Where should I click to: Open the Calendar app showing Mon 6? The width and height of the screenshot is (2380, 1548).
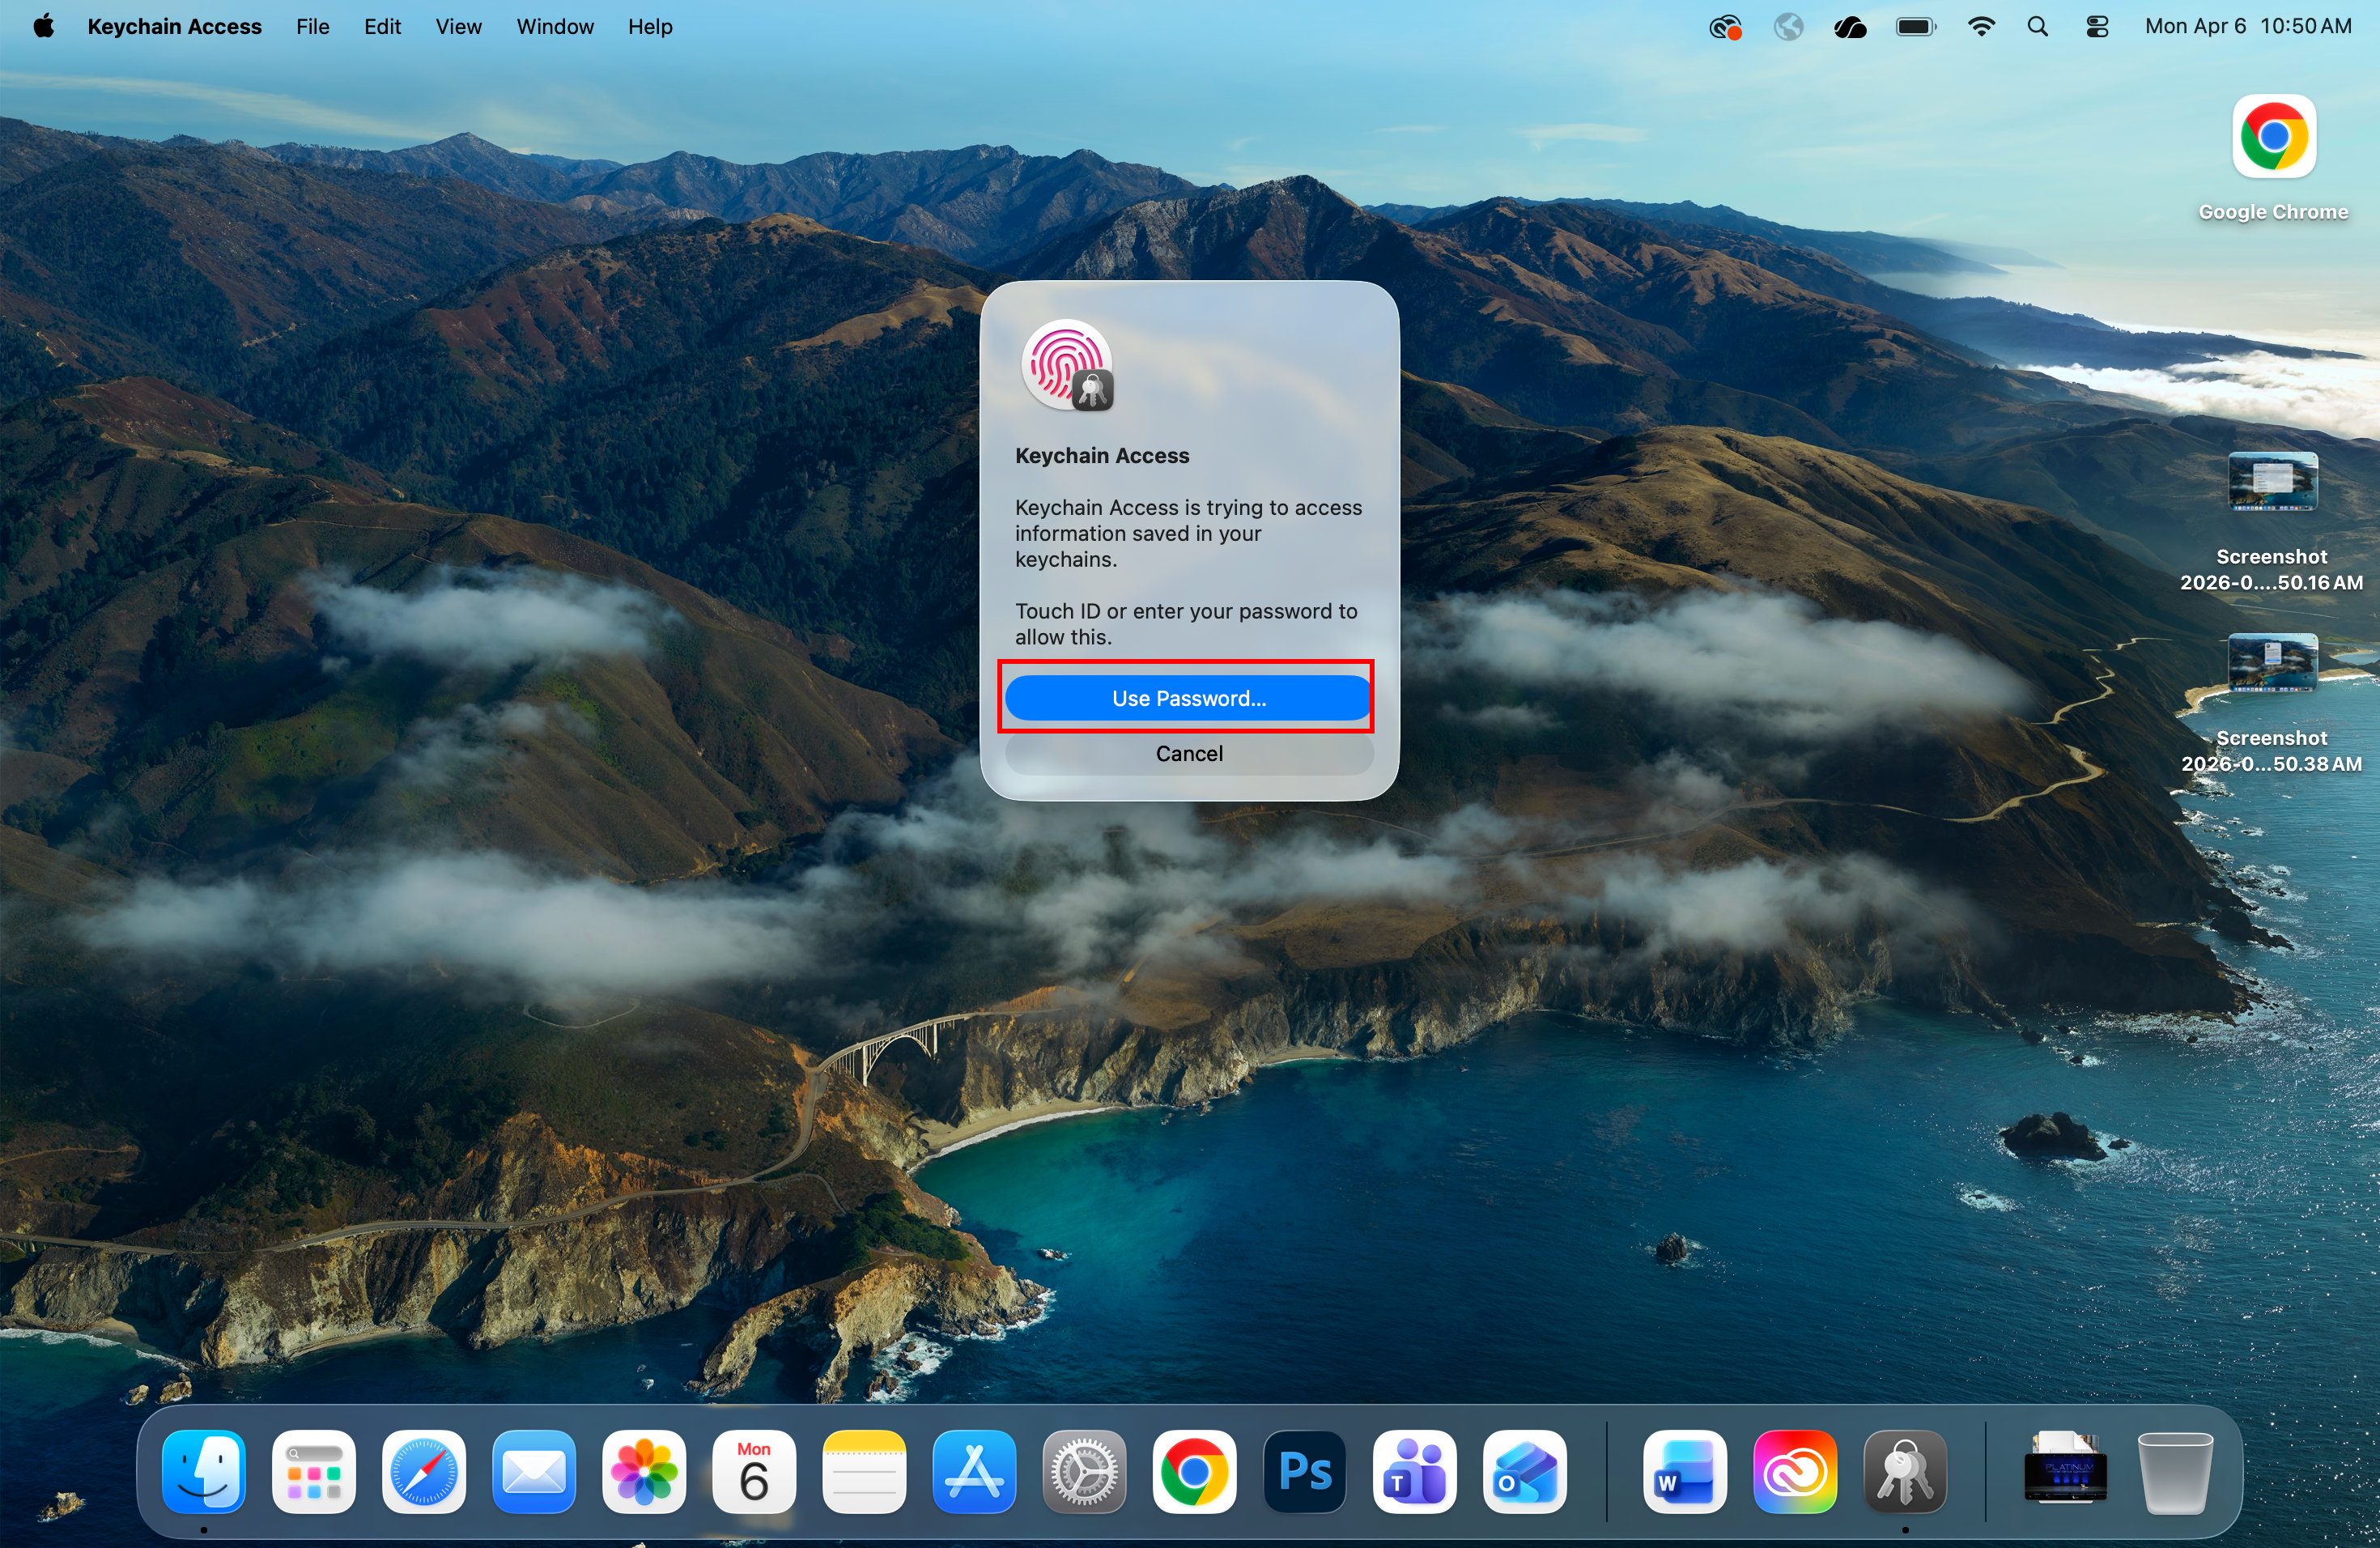click(x=754, y=1473)
